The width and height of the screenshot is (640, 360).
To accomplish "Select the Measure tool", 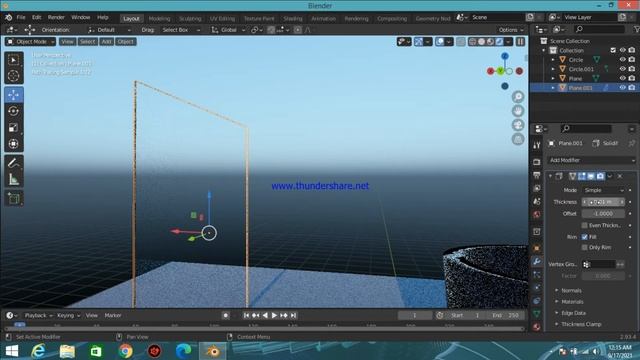I will pos(13,179).
